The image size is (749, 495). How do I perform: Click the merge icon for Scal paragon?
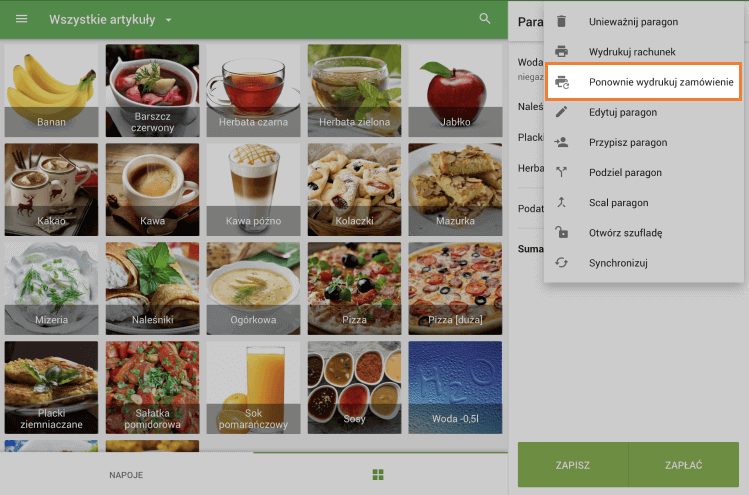coord(562,202)
